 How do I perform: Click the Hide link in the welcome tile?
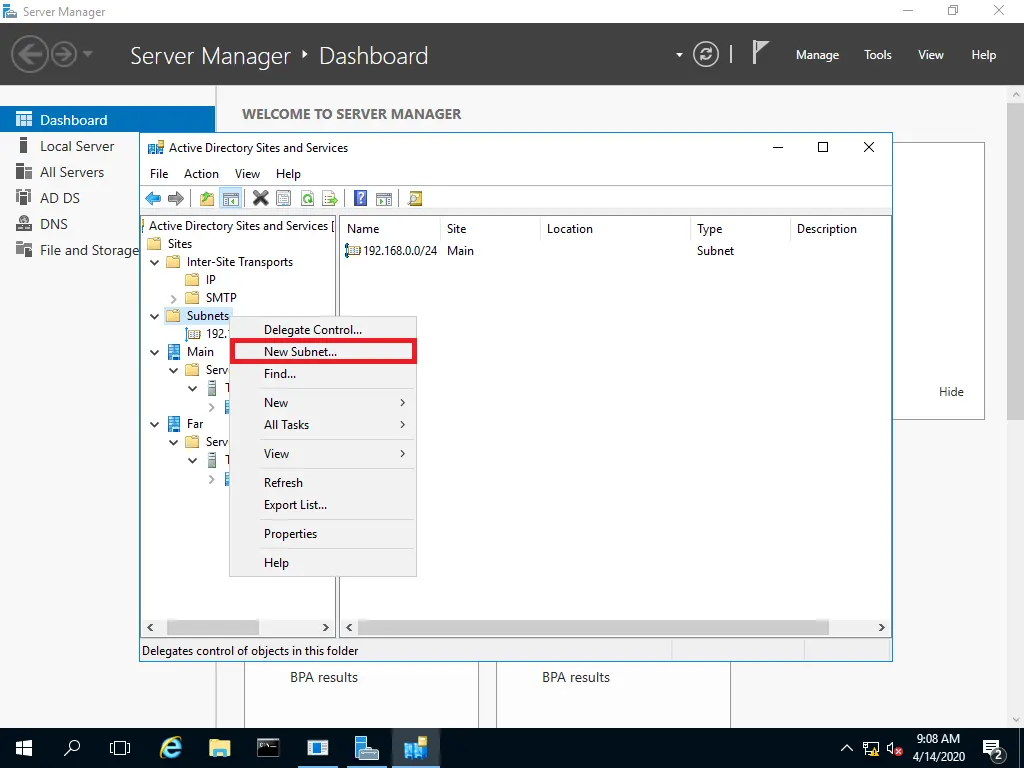951,392
